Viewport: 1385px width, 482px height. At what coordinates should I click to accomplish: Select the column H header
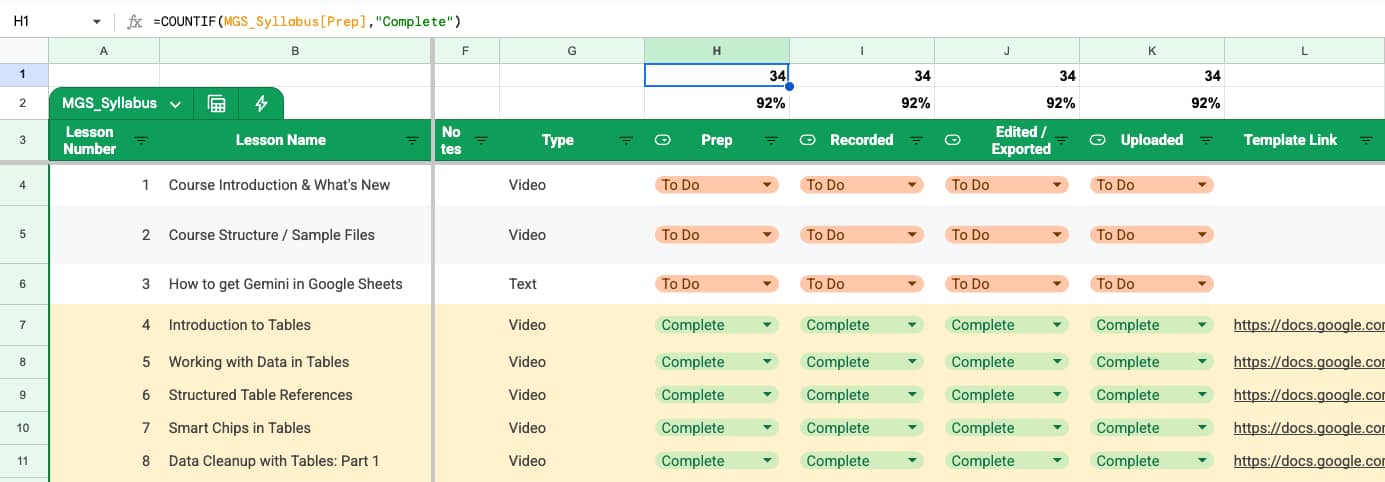[x=716, y=51]
